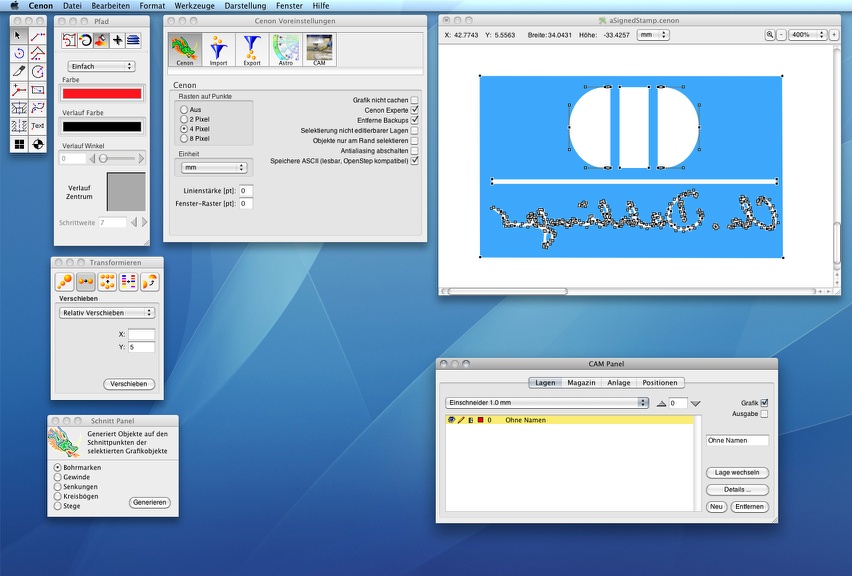The width and height of the screenshot is (852, 576).
Task: Choose the Gewinde radio option
Action: pos(56,477)
